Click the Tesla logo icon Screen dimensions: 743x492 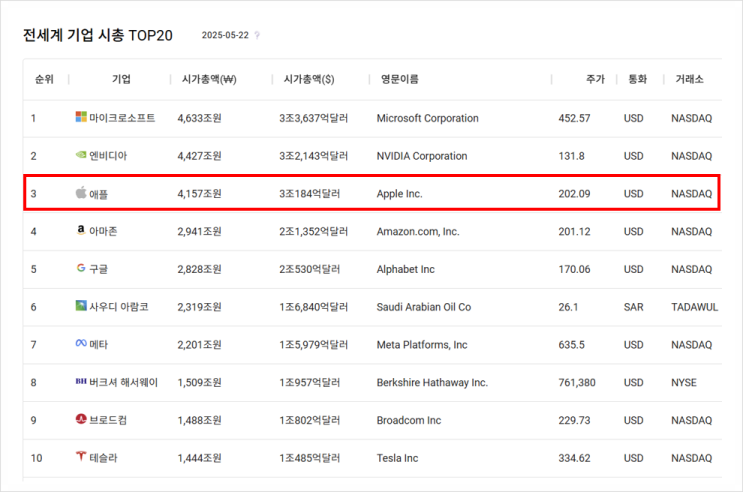pyautogui.click(x=81, y=456)
